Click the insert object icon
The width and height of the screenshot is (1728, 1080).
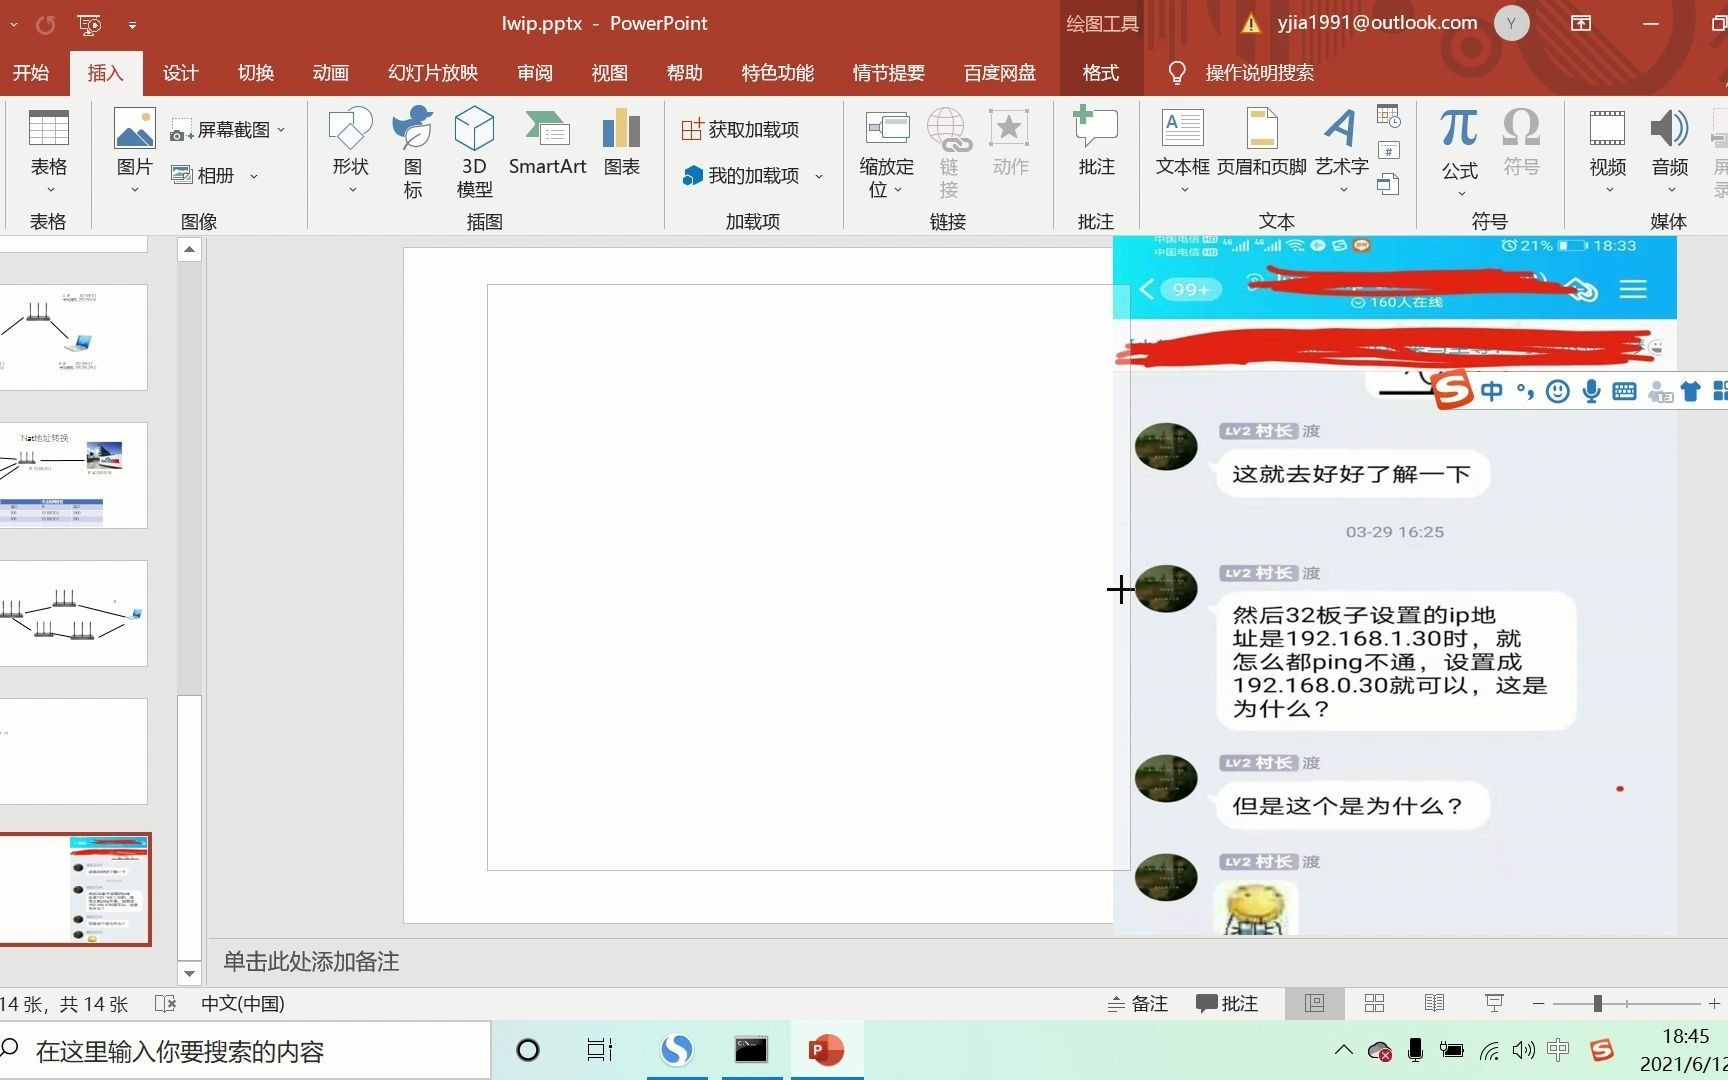click(1388, 184)
